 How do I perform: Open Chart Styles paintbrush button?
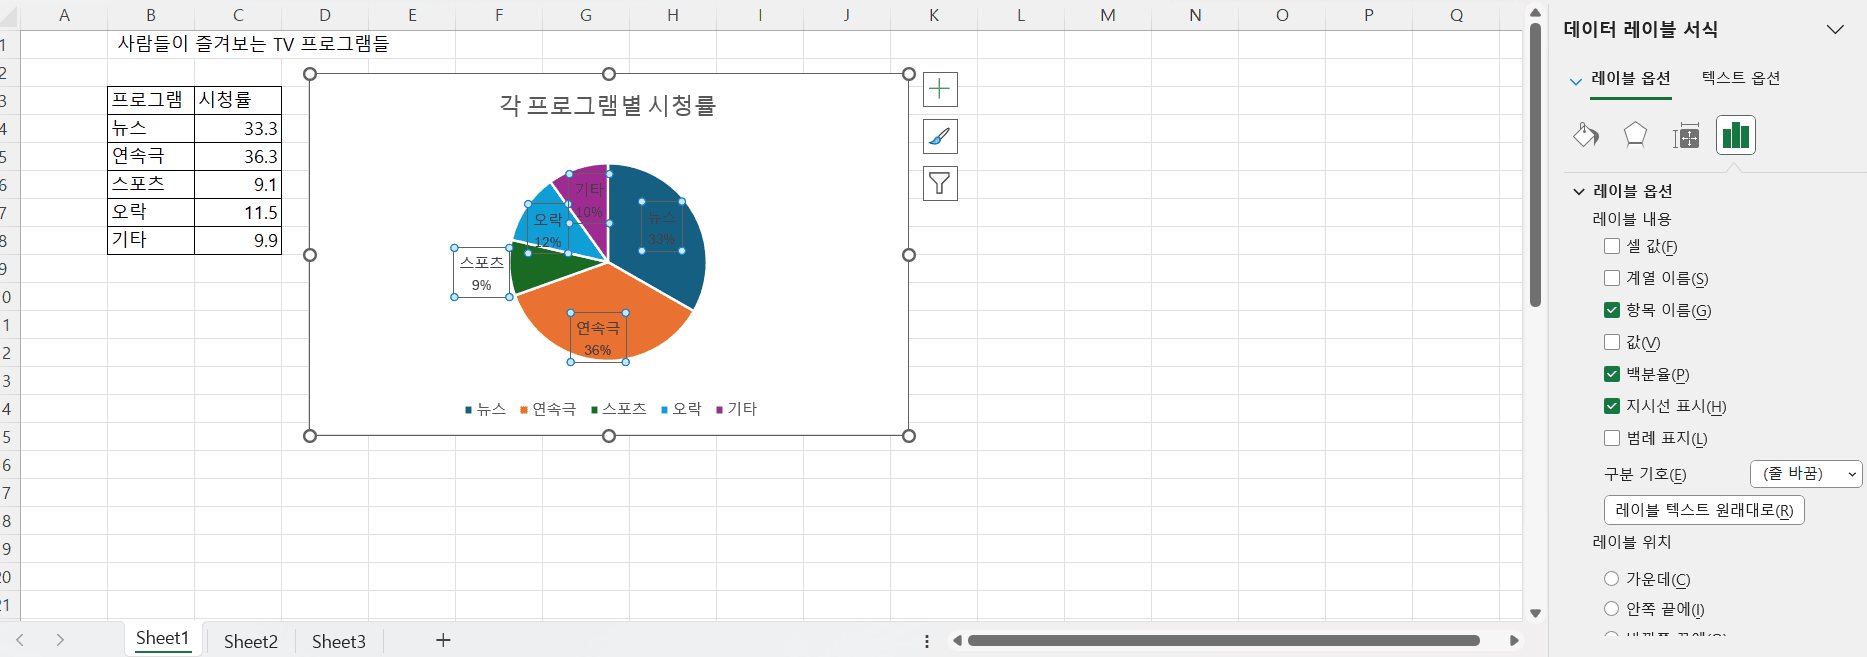coord(939,136)
